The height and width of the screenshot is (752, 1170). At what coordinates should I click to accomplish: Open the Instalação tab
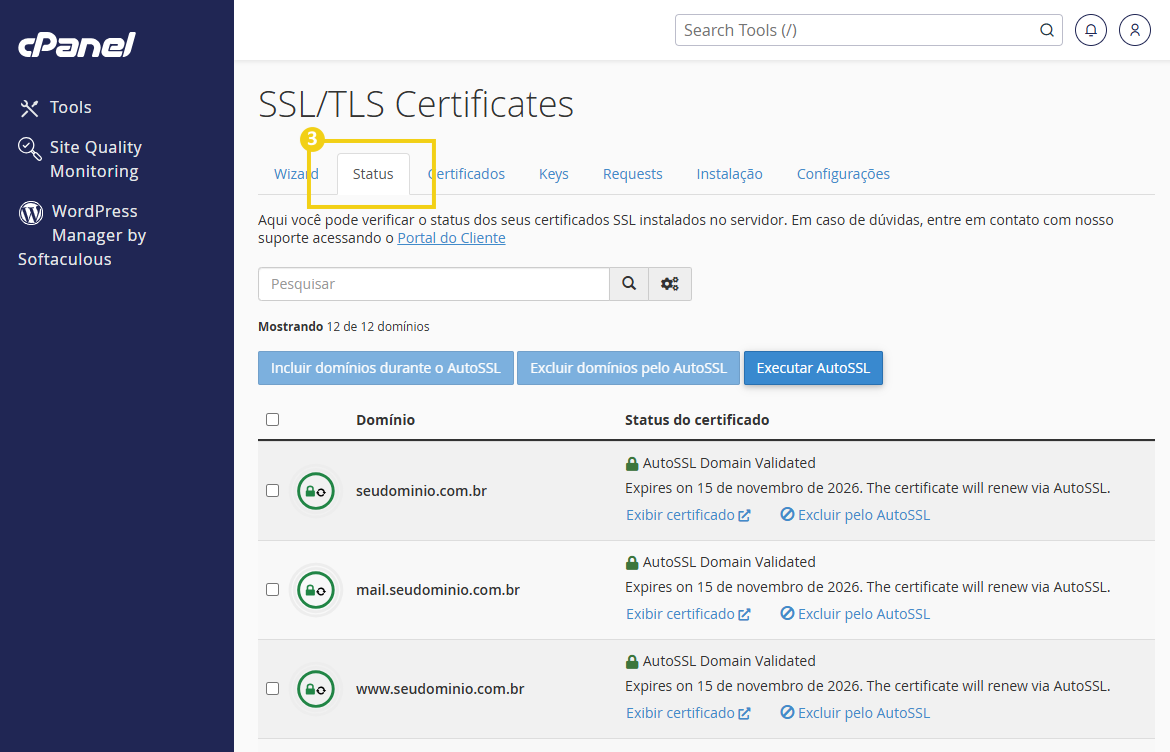tap(730, 174)
